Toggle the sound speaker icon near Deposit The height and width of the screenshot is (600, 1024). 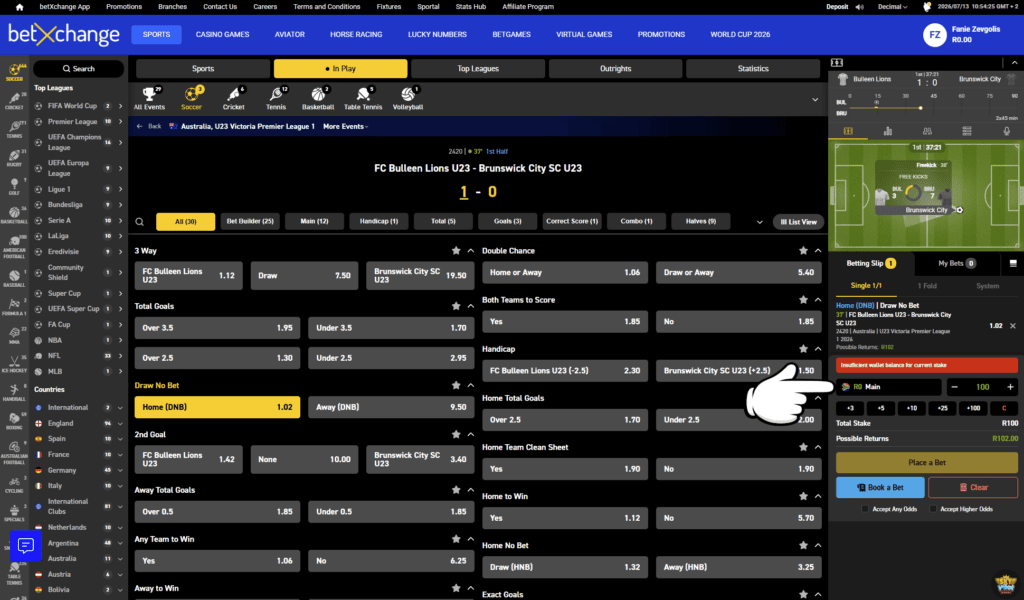tap(859, 7)
